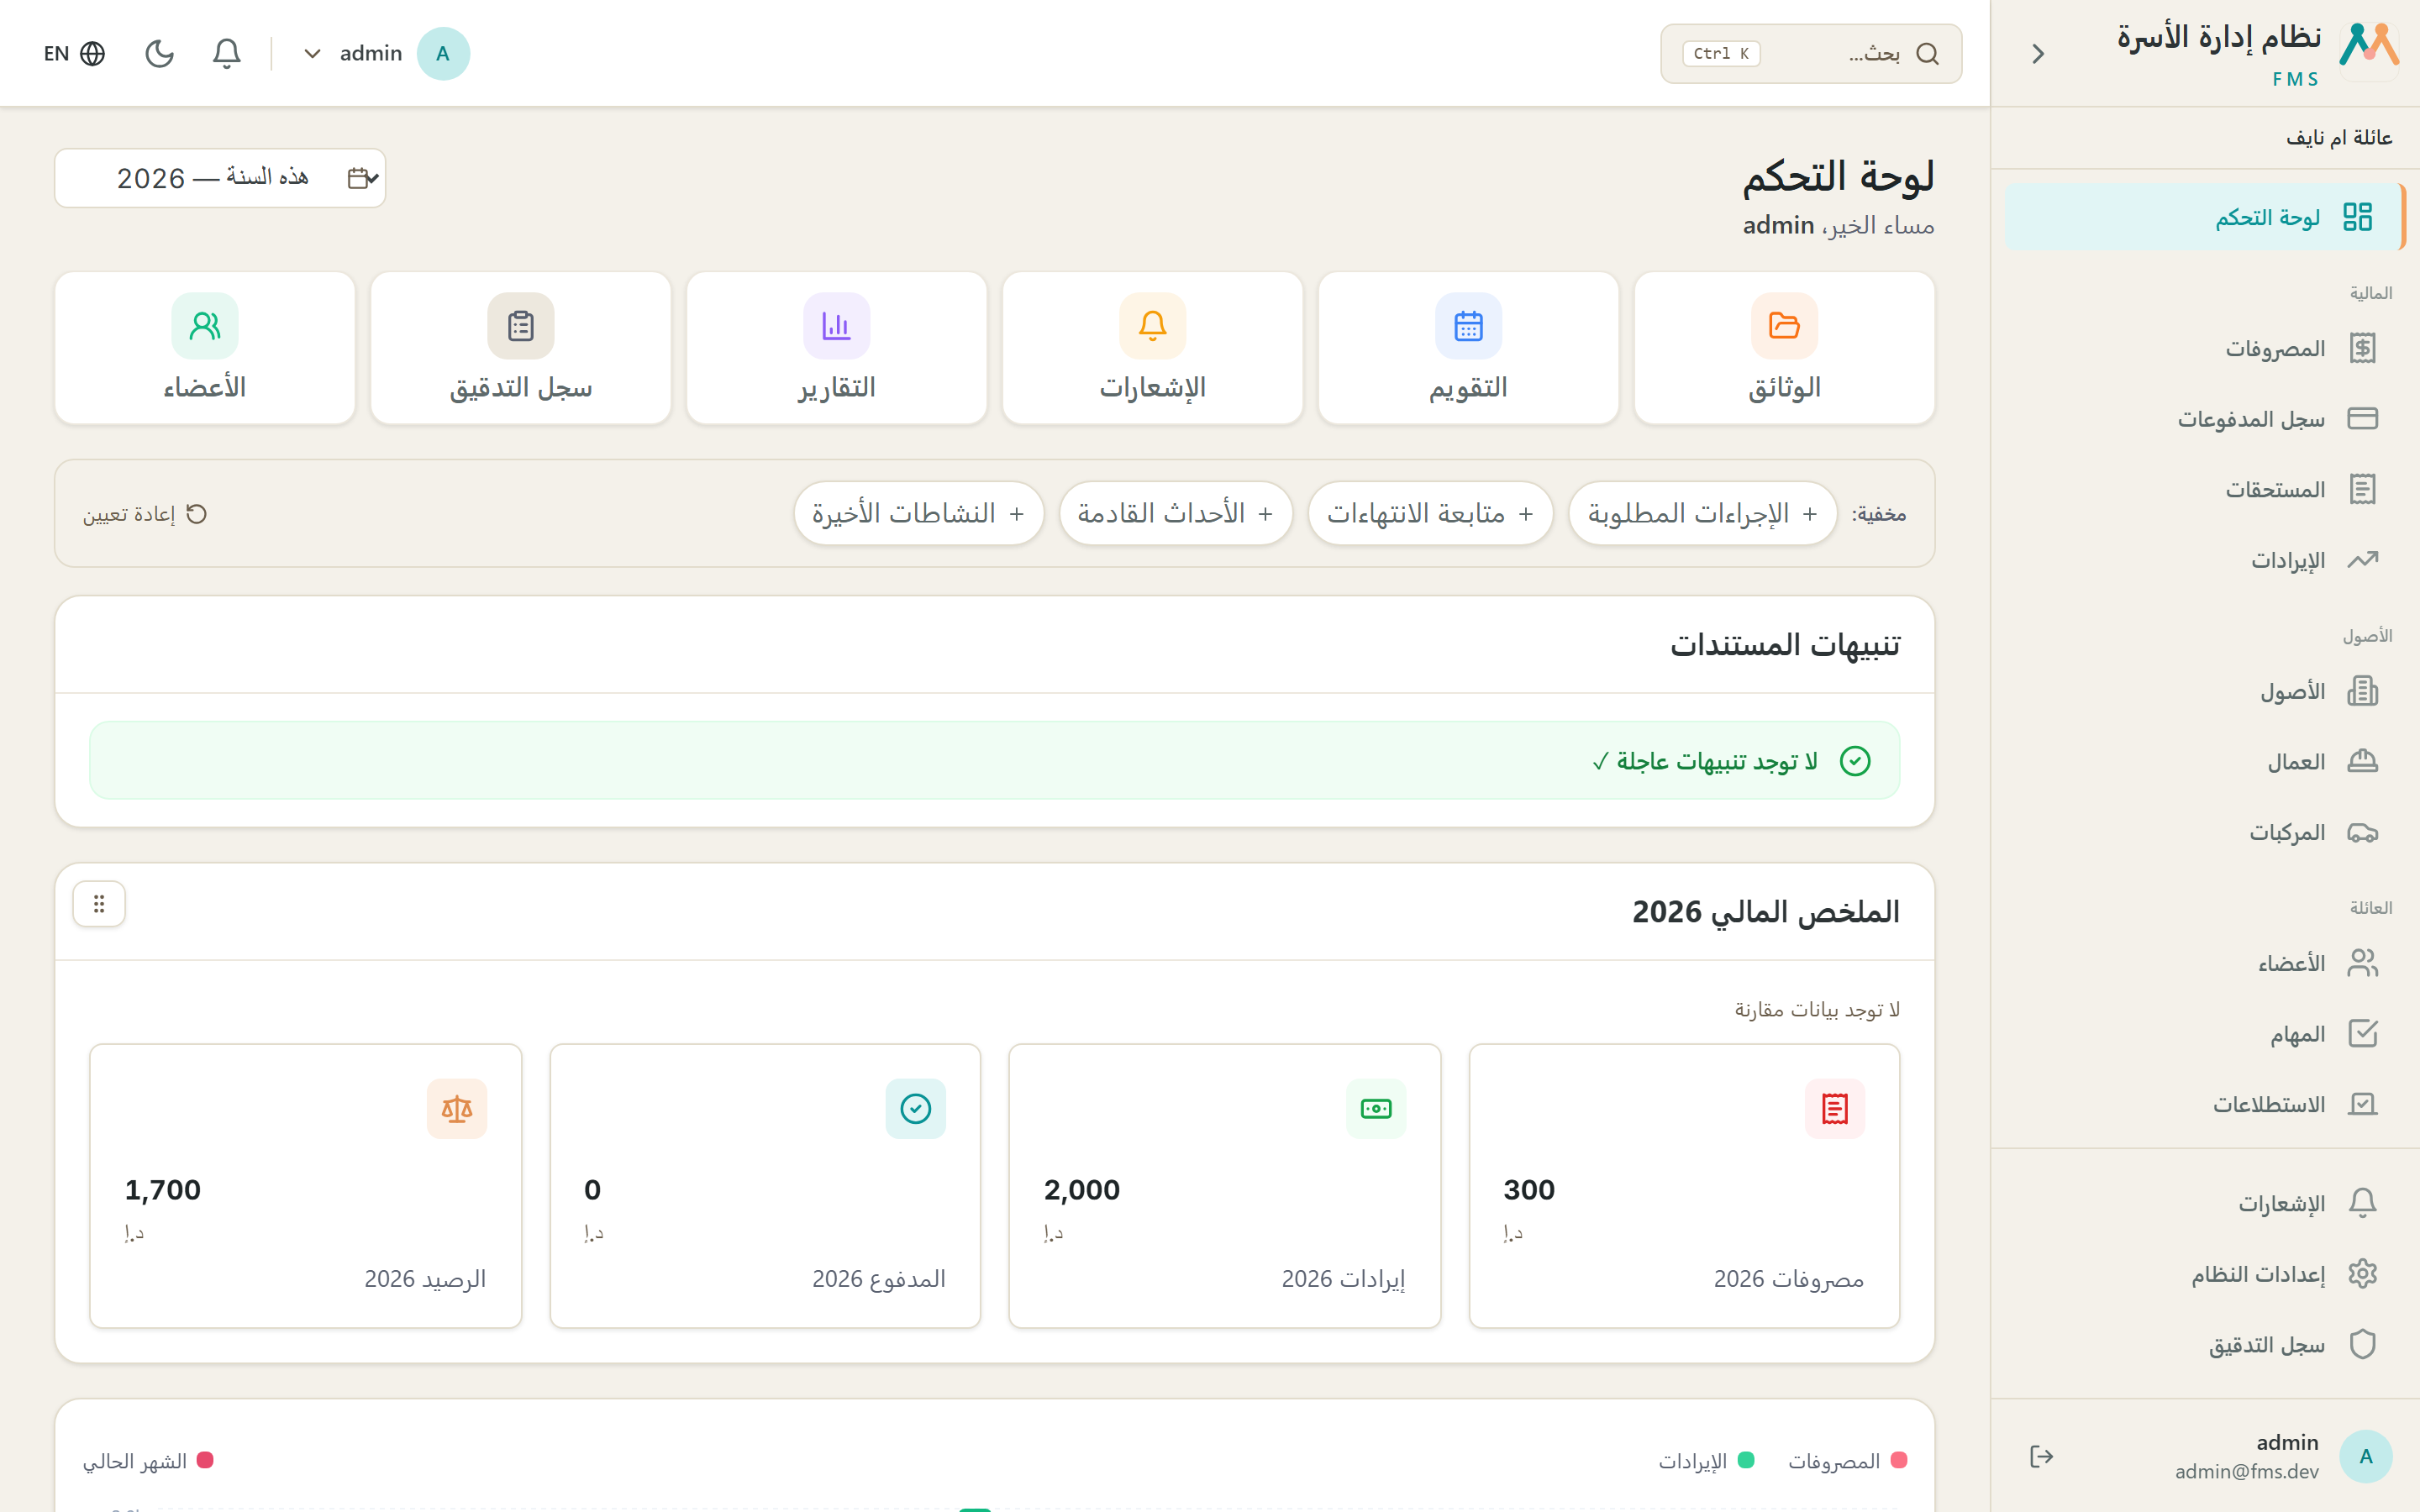The width and height of the screenshot is (2420, 1512).
Task: Click مصروفات 2026 expenses card
Action: click(1684, 1186)
